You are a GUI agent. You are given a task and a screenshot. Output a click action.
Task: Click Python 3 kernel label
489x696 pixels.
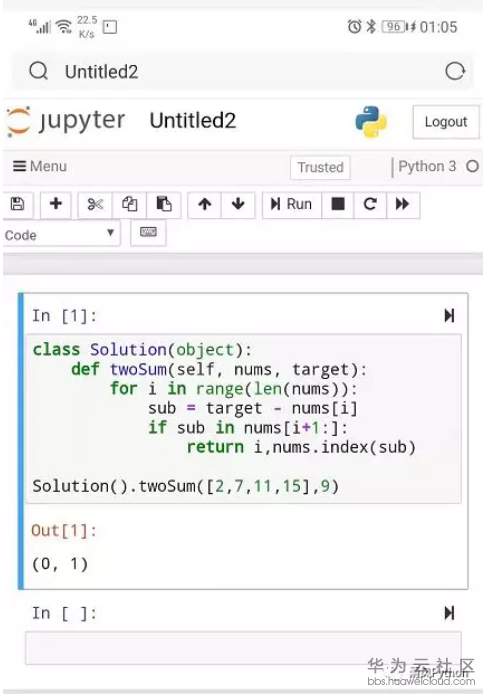tap(427, 166)
